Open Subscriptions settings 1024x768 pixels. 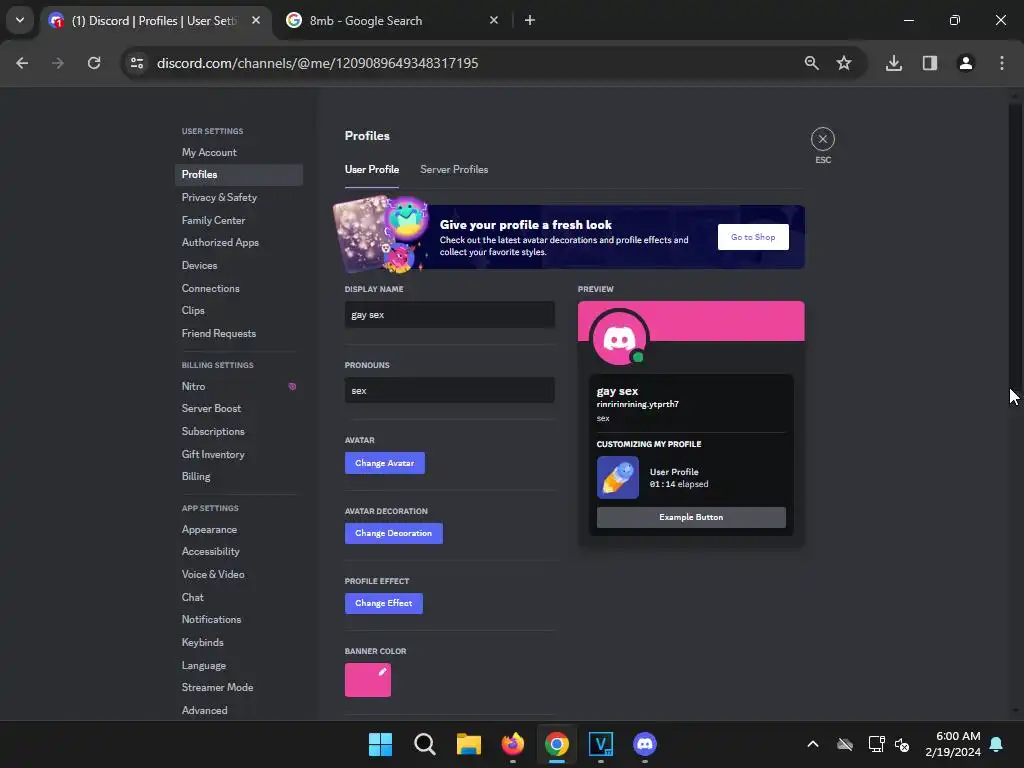click(x=238, y=431)
